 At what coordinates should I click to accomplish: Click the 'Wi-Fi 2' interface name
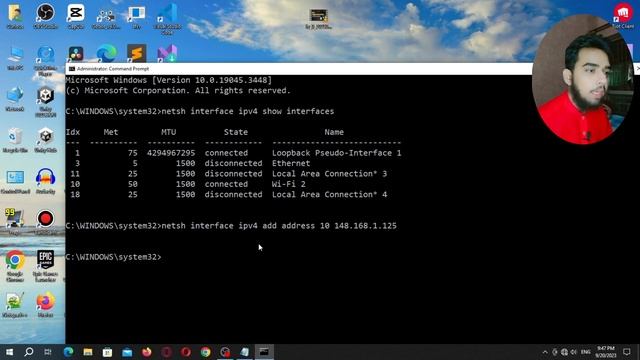pos(289,184)
